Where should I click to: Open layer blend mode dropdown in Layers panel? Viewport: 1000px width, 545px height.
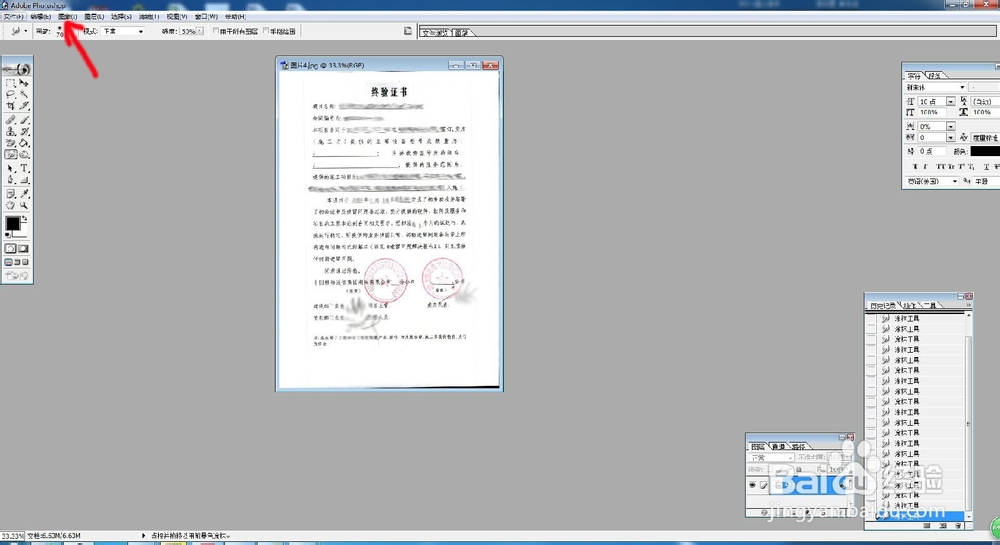coord(771,457)
